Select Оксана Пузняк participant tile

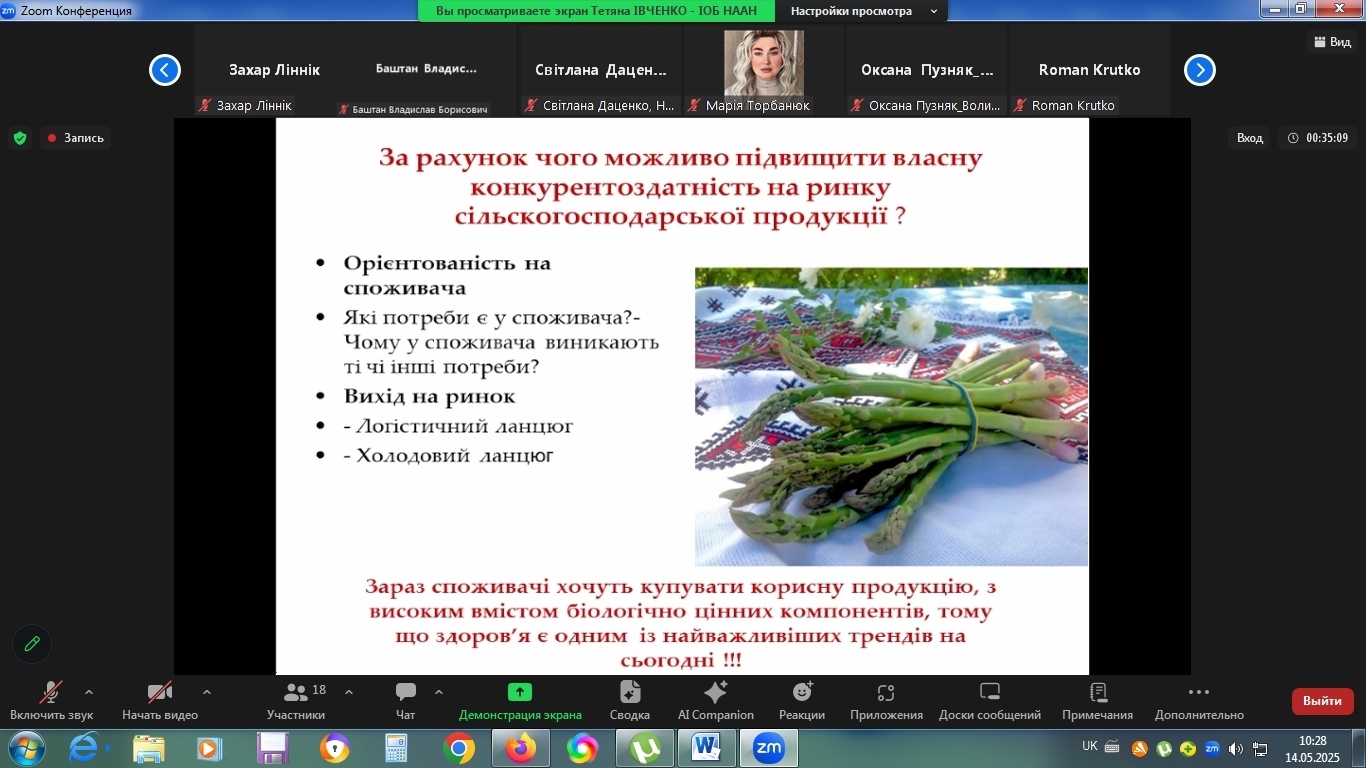coord(927,70)
